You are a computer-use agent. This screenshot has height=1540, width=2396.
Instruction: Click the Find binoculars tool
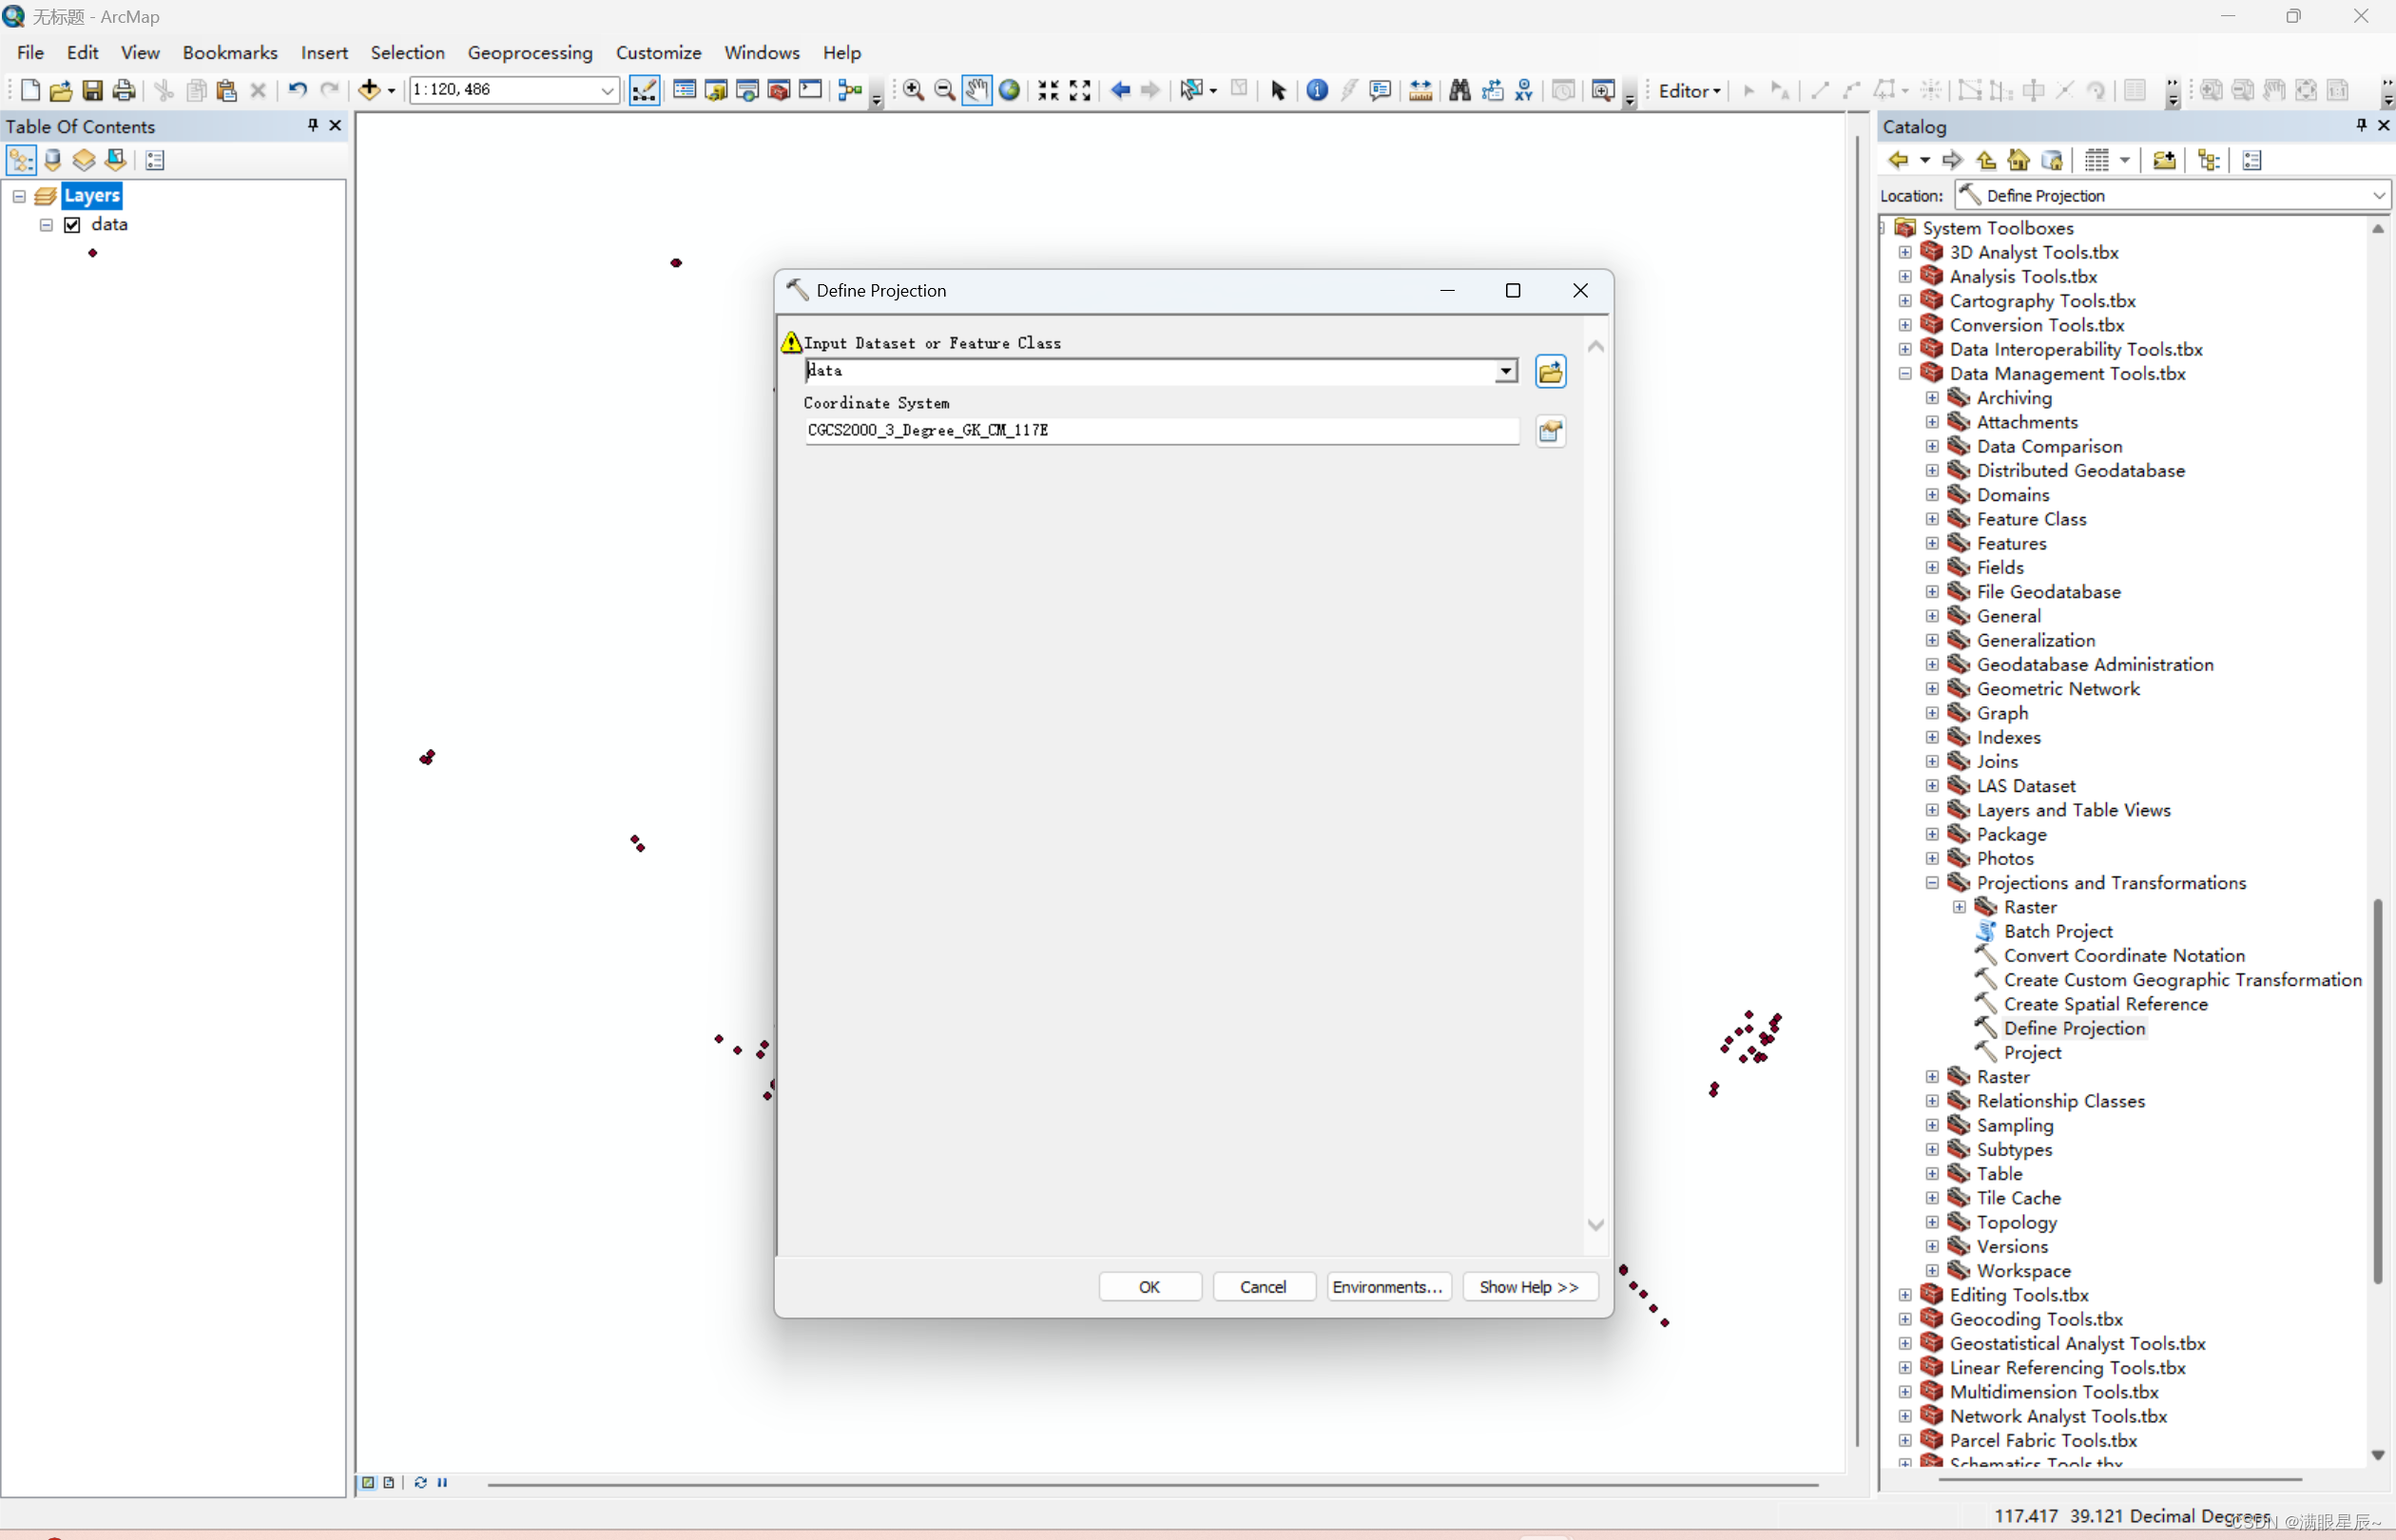1459,90
